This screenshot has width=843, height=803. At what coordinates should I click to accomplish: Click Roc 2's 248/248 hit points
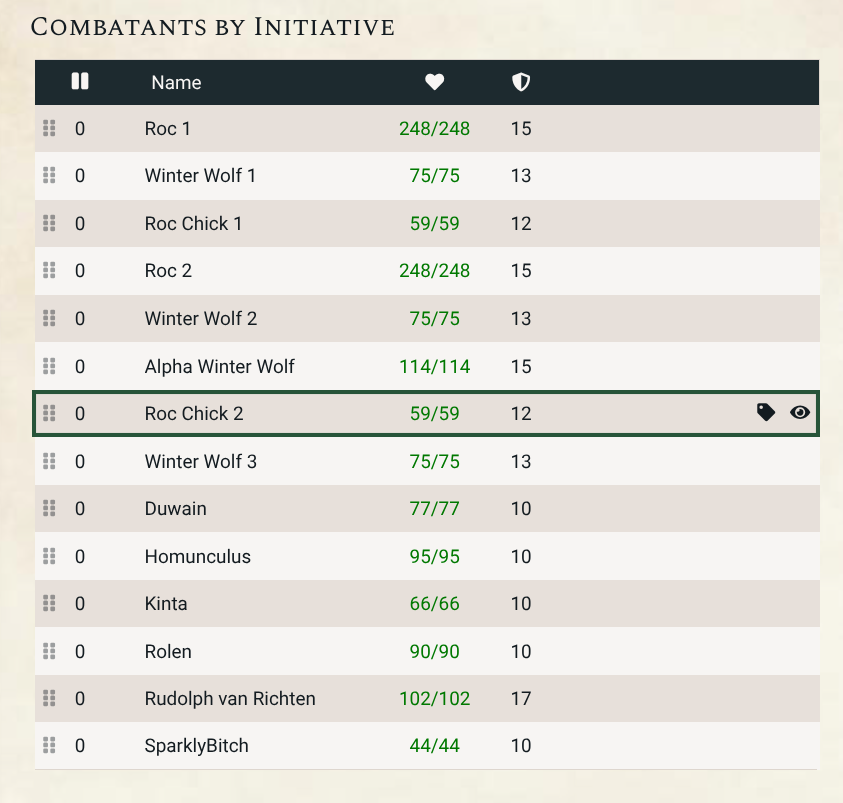coord(434,271)
